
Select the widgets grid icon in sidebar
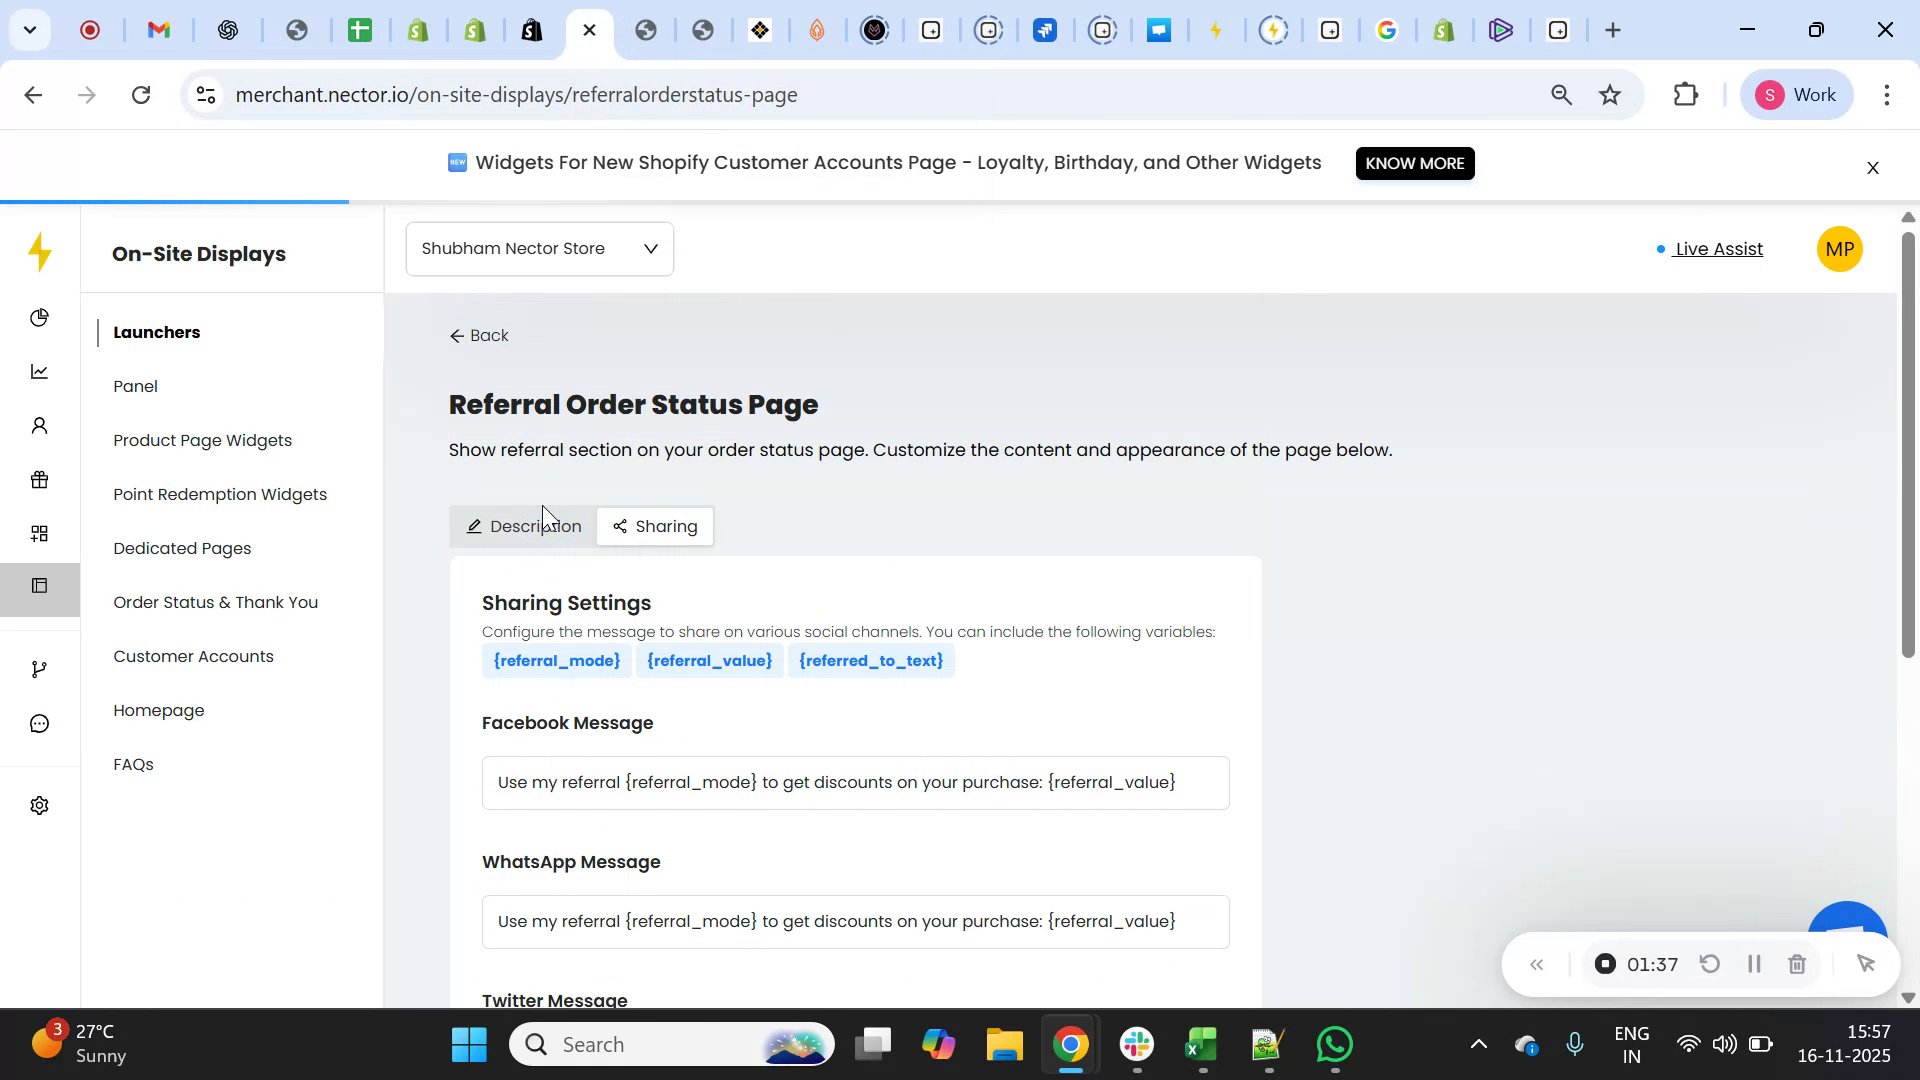coord(39,533)
